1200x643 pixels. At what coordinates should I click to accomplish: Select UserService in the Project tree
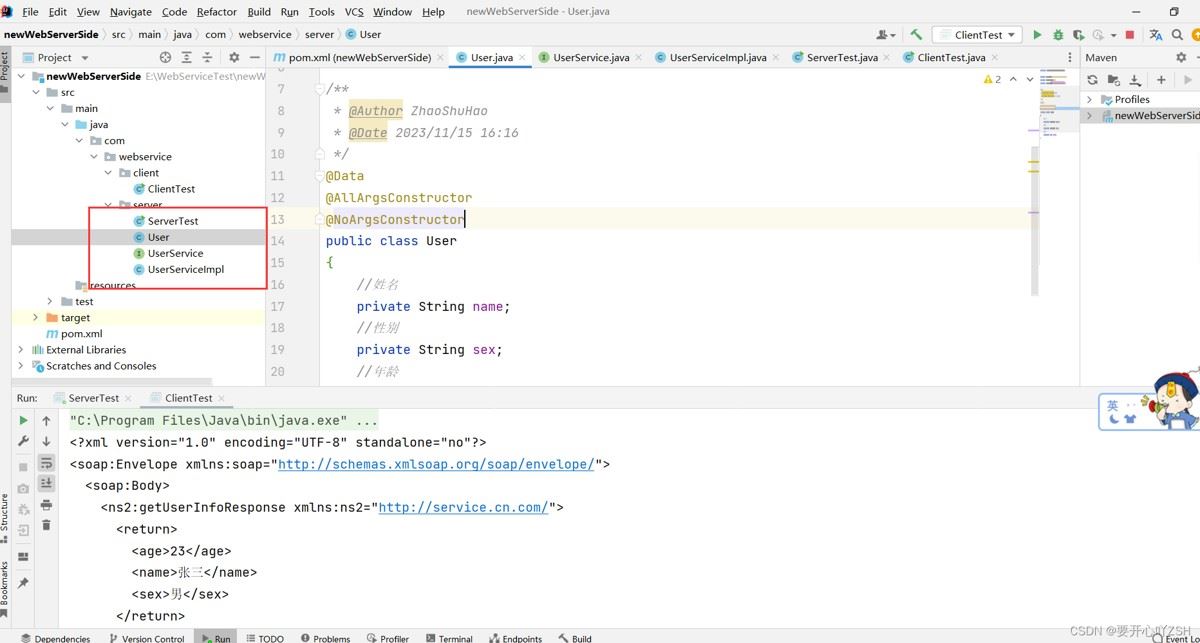click(x=175, y=253)
